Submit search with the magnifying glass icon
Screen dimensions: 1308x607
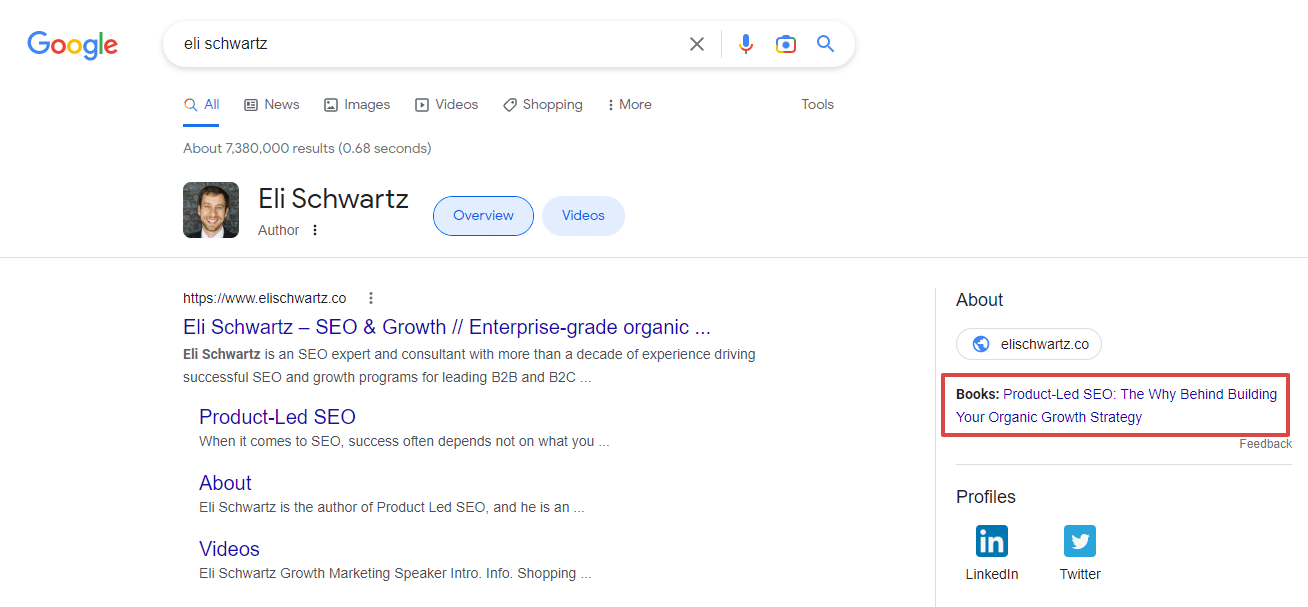[825, 44]
